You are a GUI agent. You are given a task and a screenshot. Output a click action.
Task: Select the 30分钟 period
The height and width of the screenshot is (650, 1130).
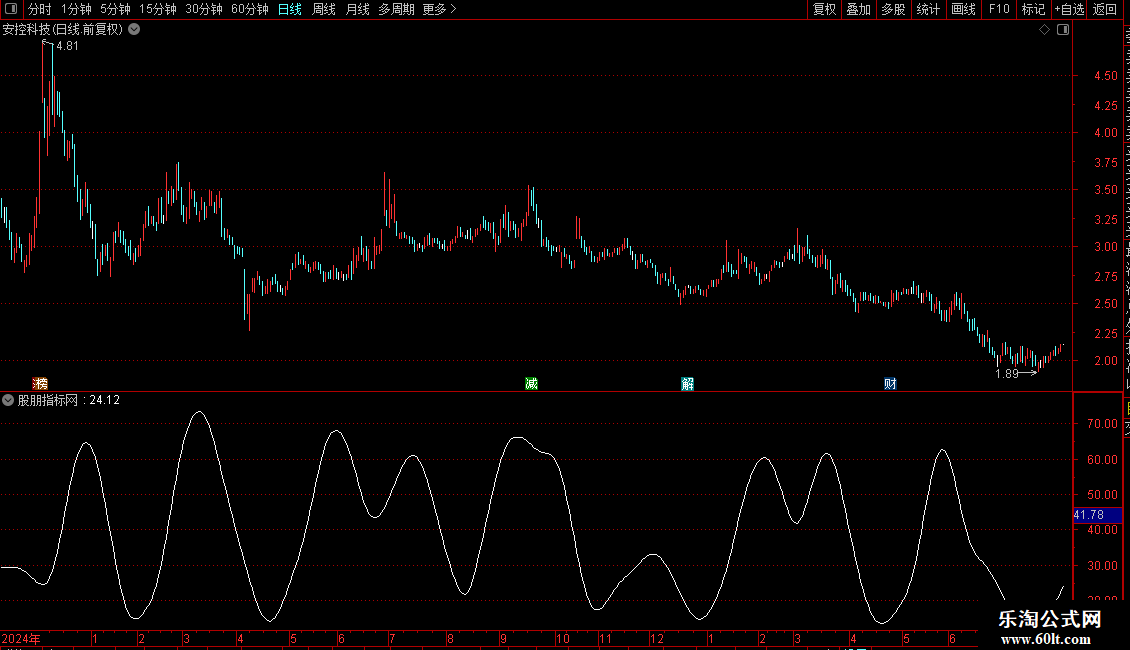(204, 9)
